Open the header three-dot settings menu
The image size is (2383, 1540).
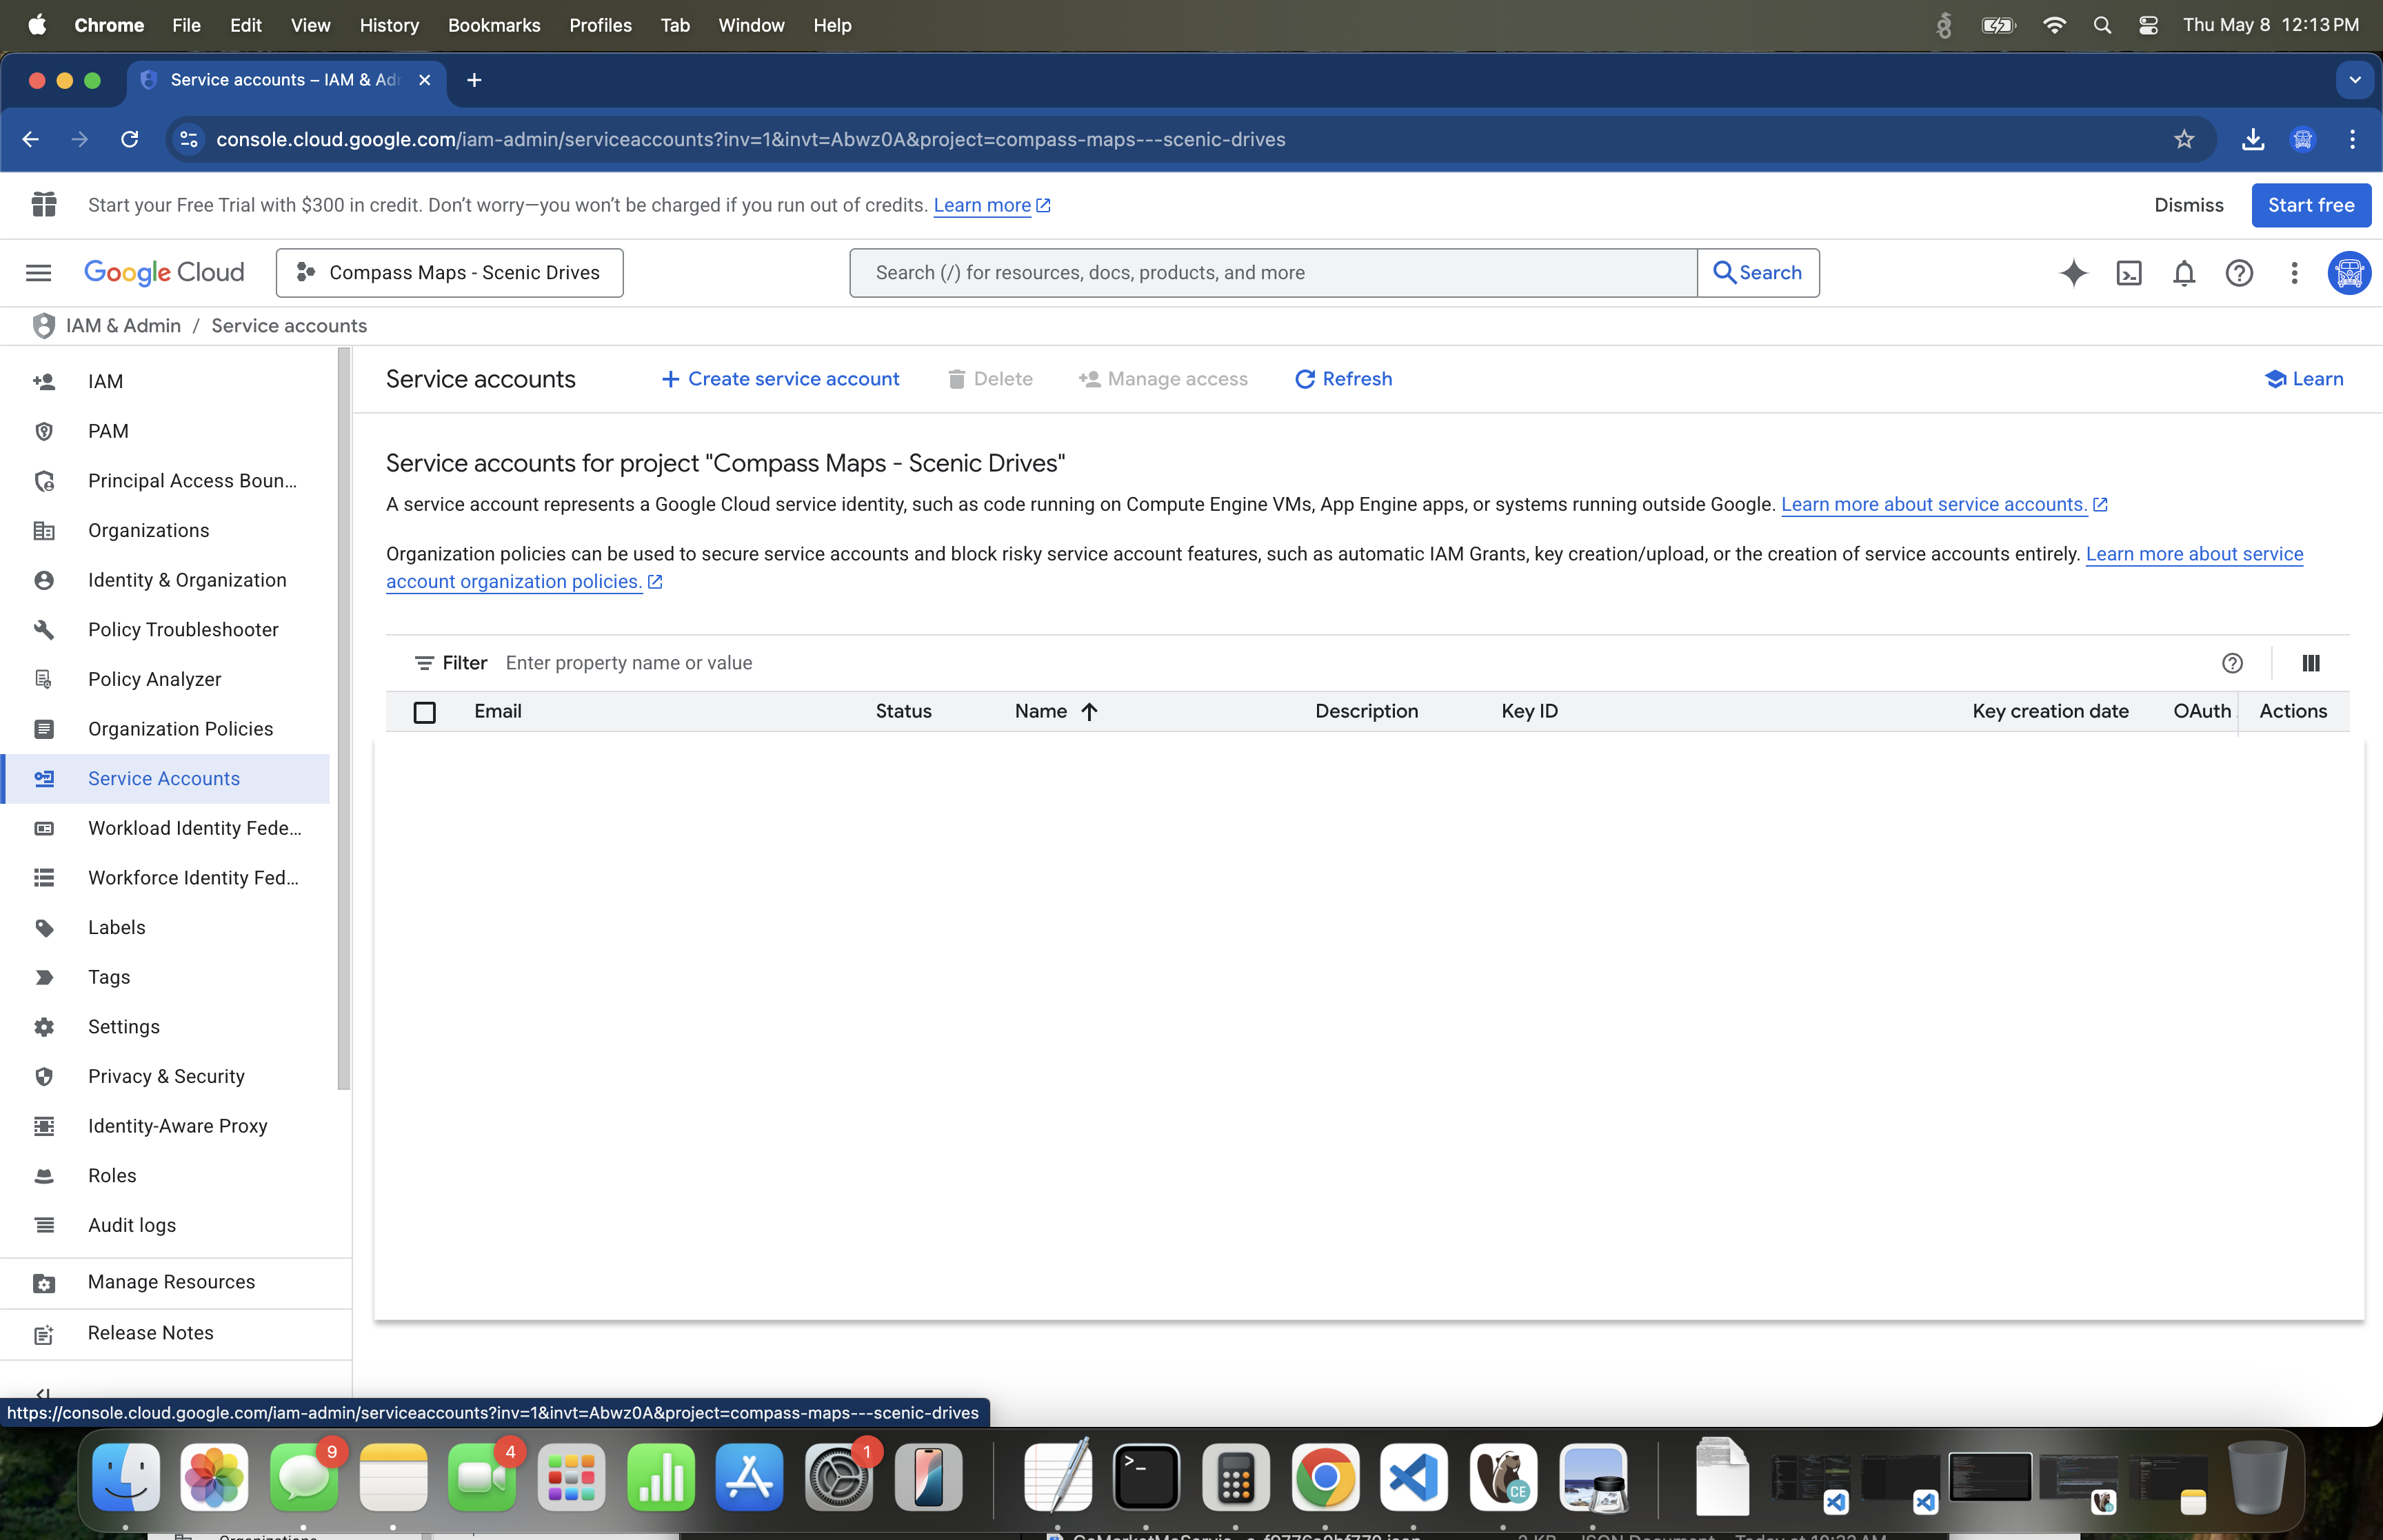2294,272
